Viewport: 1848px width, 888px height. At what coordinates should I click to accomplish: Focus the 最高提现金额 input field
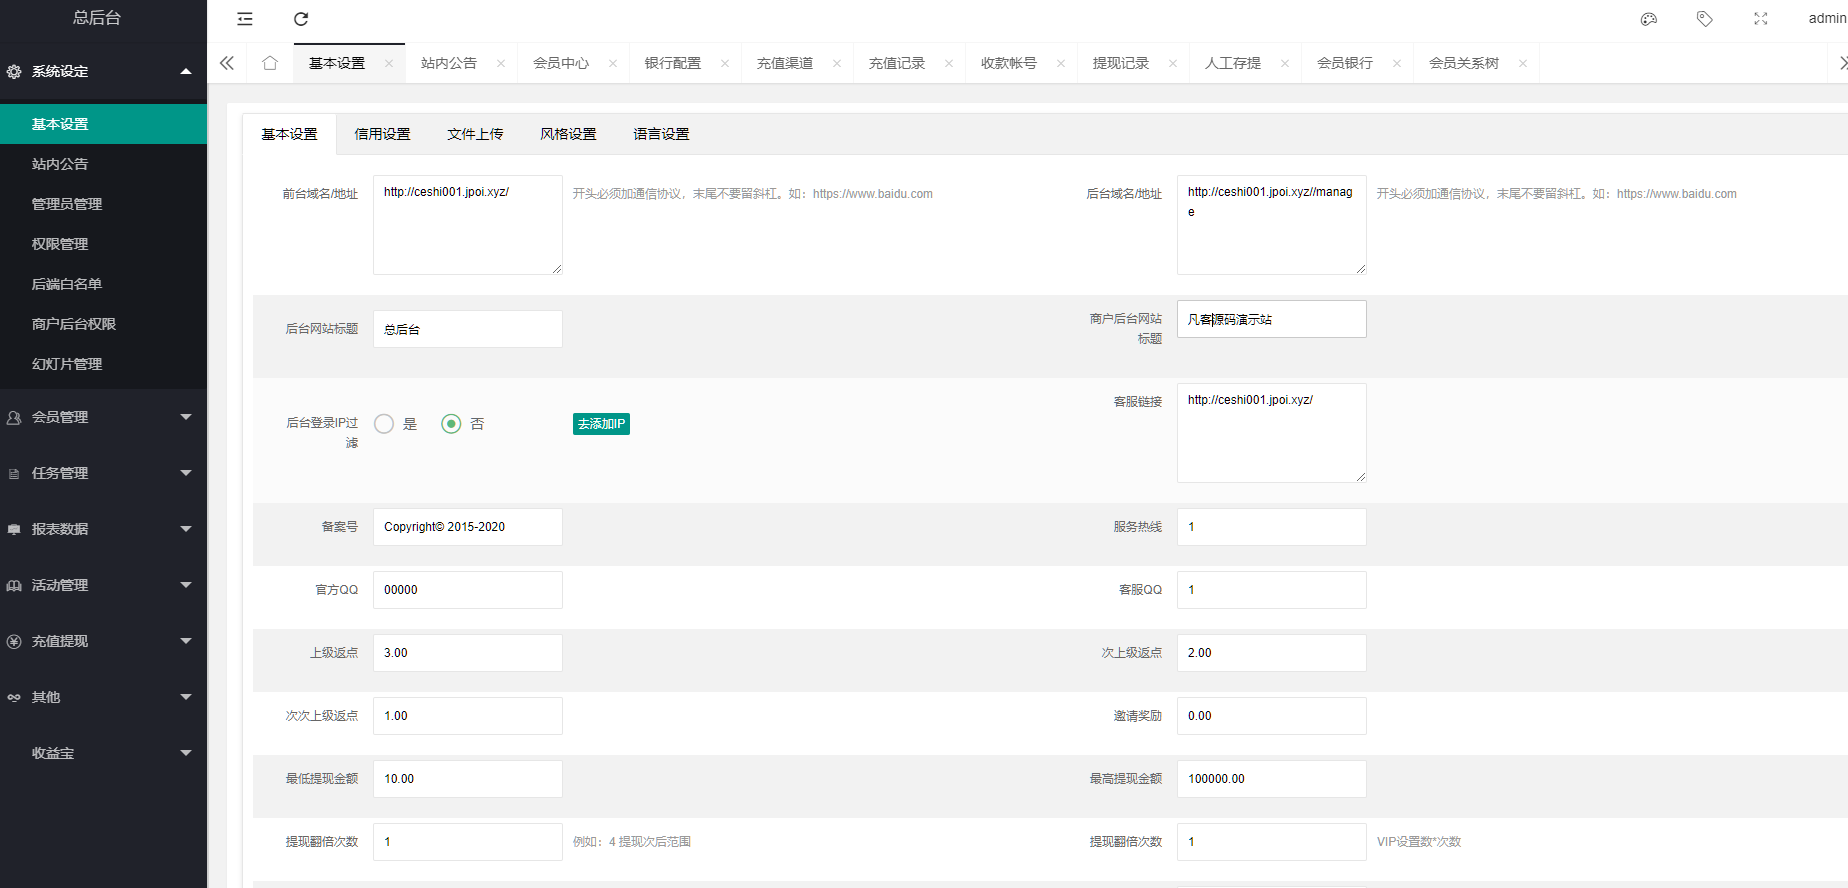1272,779
